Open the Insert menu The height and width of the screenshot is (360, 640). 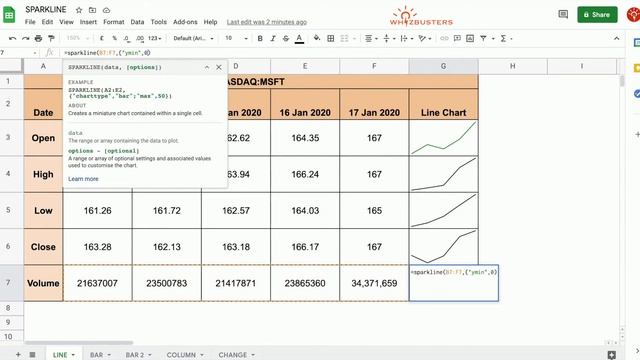tap(88, 22)
